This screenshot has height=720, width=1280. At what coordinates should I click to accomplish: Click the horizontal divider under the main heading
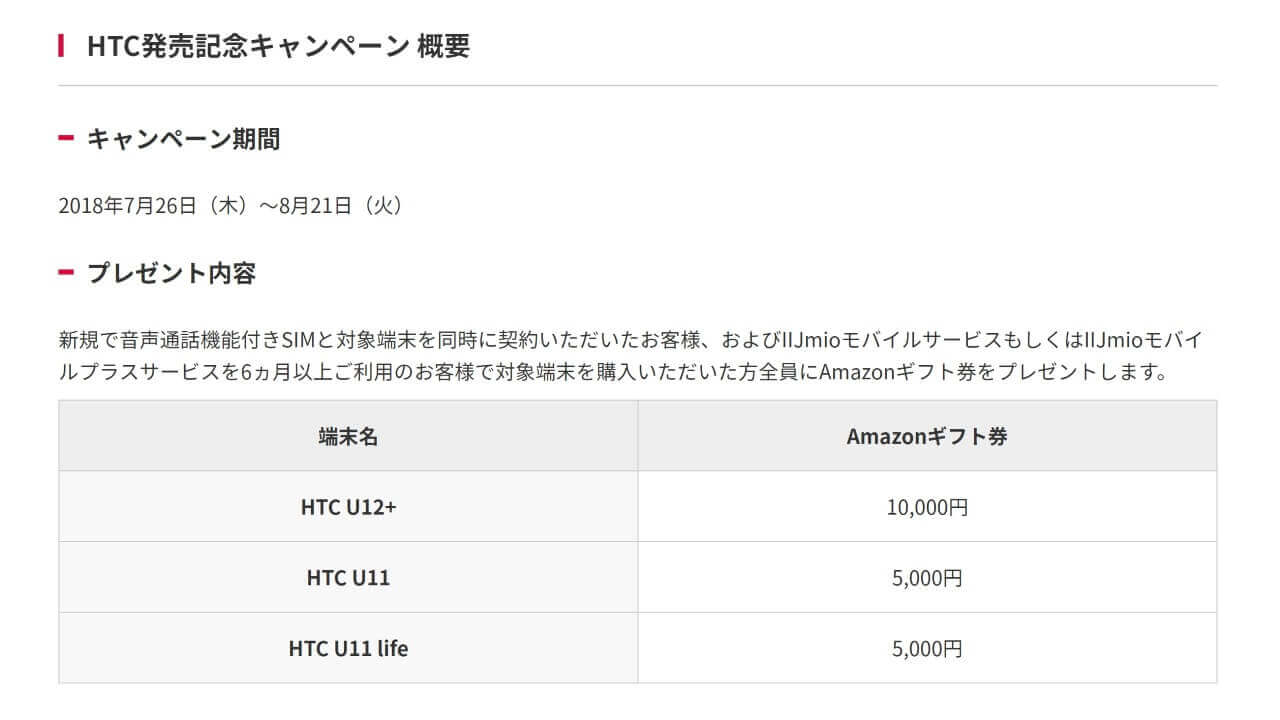click(x=638, y=86)
